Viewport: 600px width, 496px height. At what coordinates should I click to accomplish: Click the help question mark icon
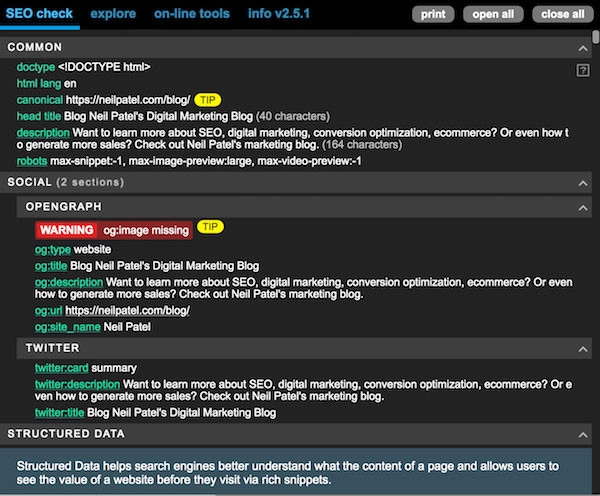(582, 70)
